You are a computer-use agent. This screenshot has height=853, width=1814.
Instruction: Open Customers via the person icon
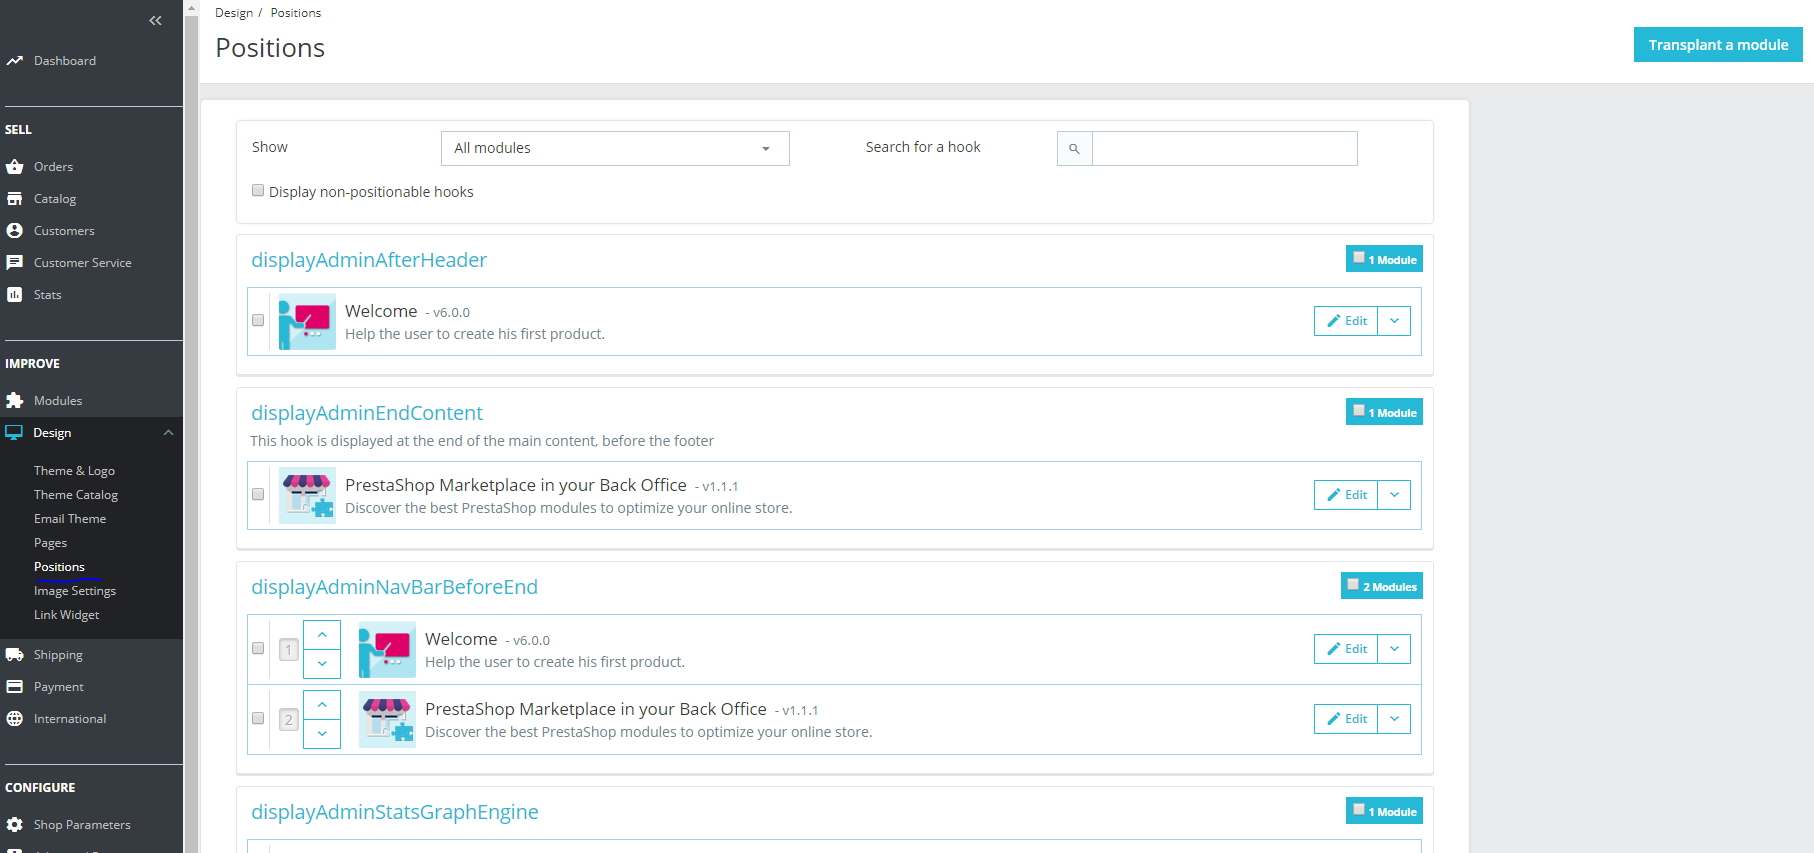(14, 231)
